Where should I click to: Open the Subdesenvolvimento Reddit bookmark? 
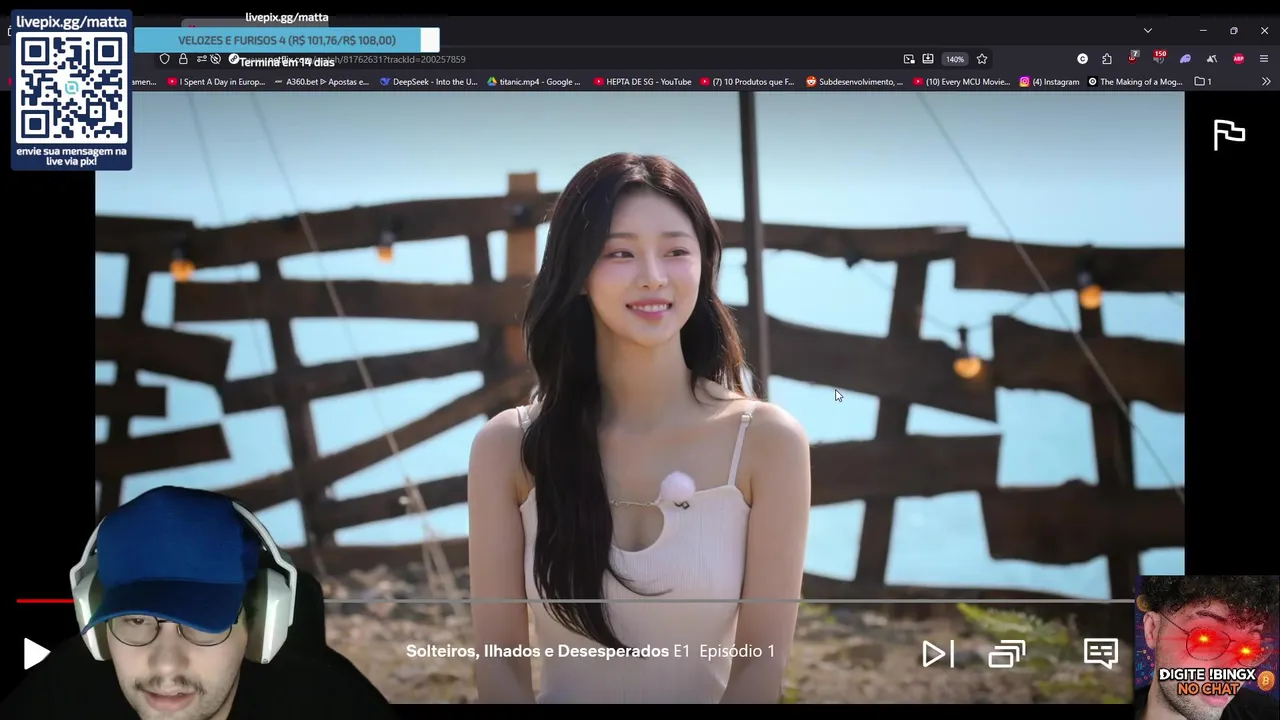click(855, 82)
